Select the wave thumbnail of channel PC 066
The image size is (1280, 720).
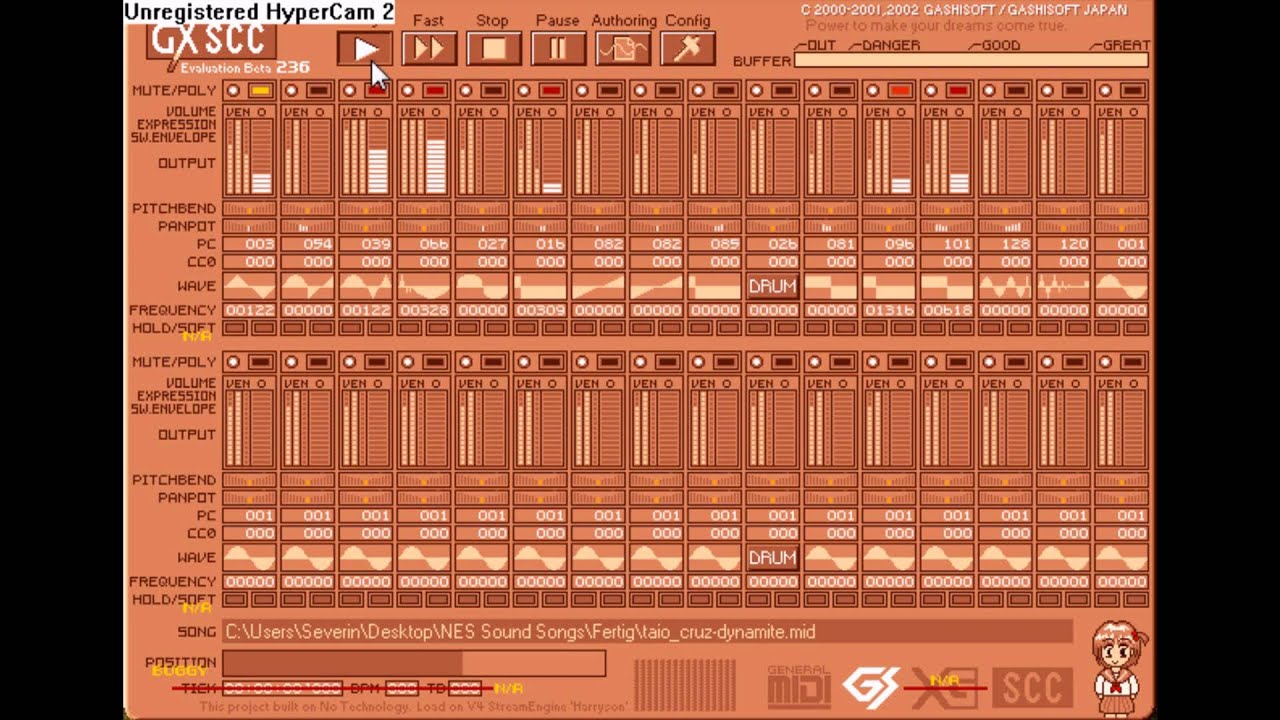pos(423,286)
